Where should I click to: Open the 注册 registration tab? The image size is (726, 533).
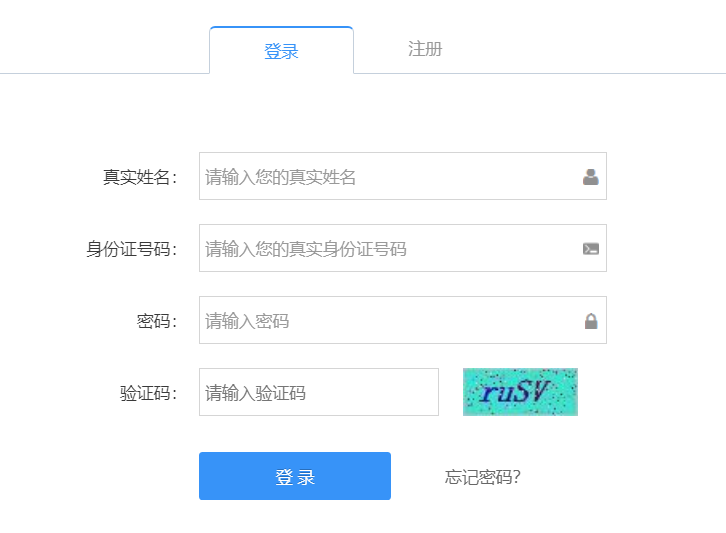pos(425,49)
